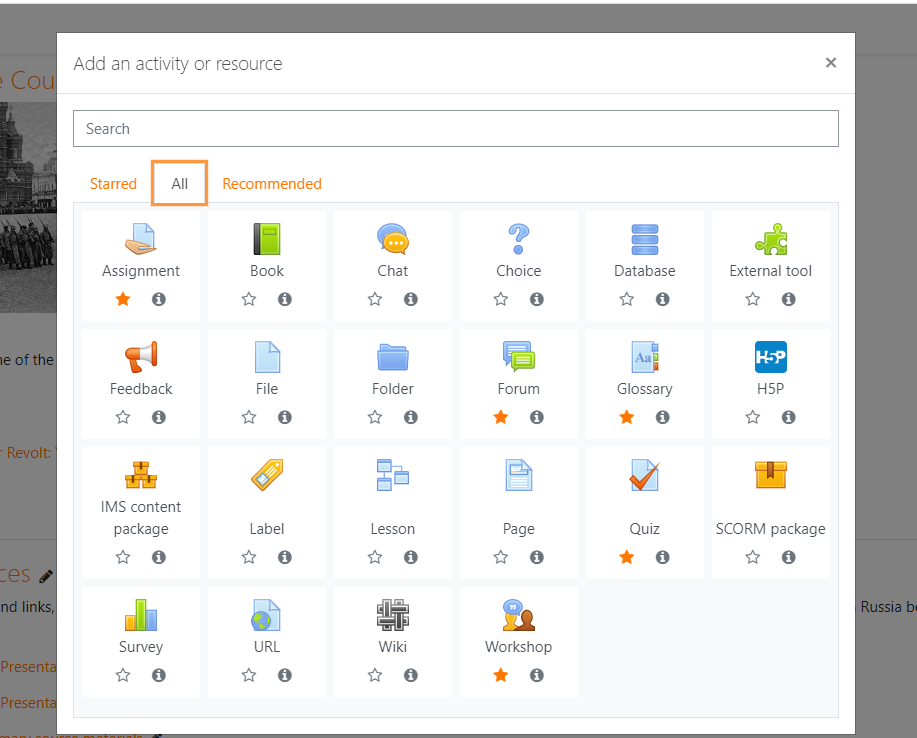917x738 pixels.
Task: Switch to the Starred tab
Action: pyautogui.click(x=113, y=184)
